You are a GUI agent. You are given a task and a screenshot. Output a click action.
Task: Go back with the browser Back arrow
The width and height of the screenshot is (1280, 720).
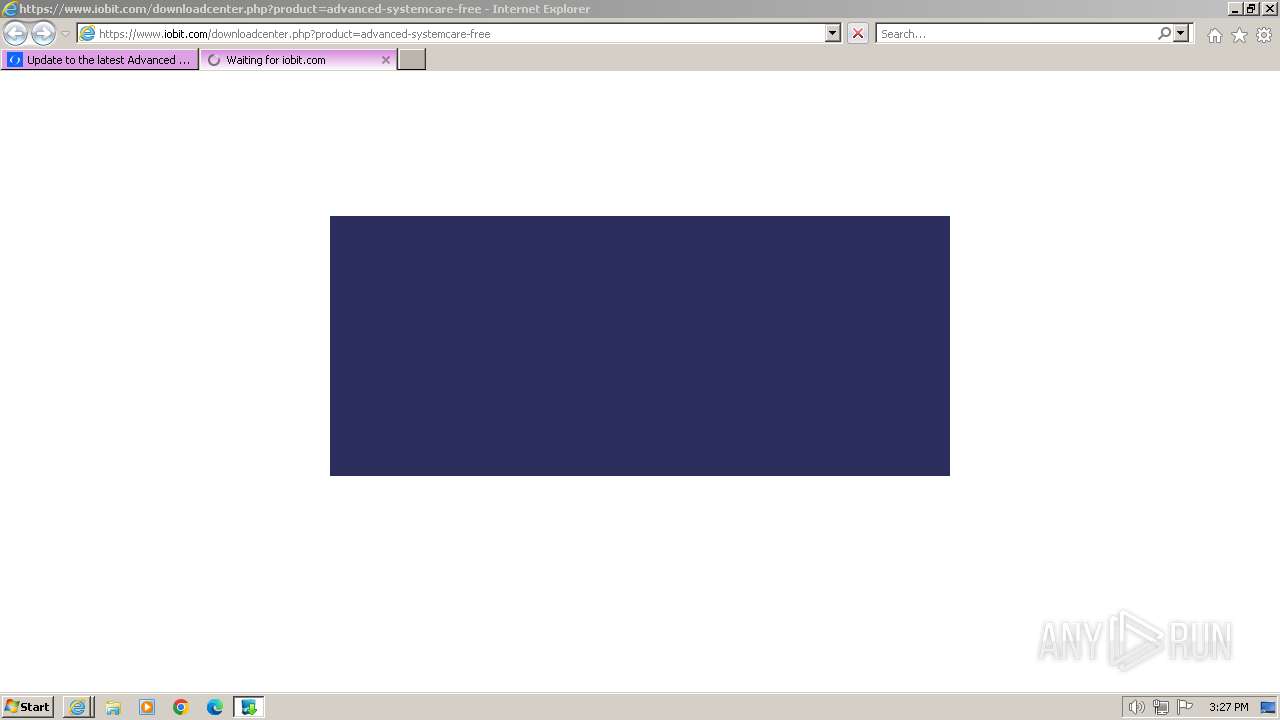coord(15,33)
